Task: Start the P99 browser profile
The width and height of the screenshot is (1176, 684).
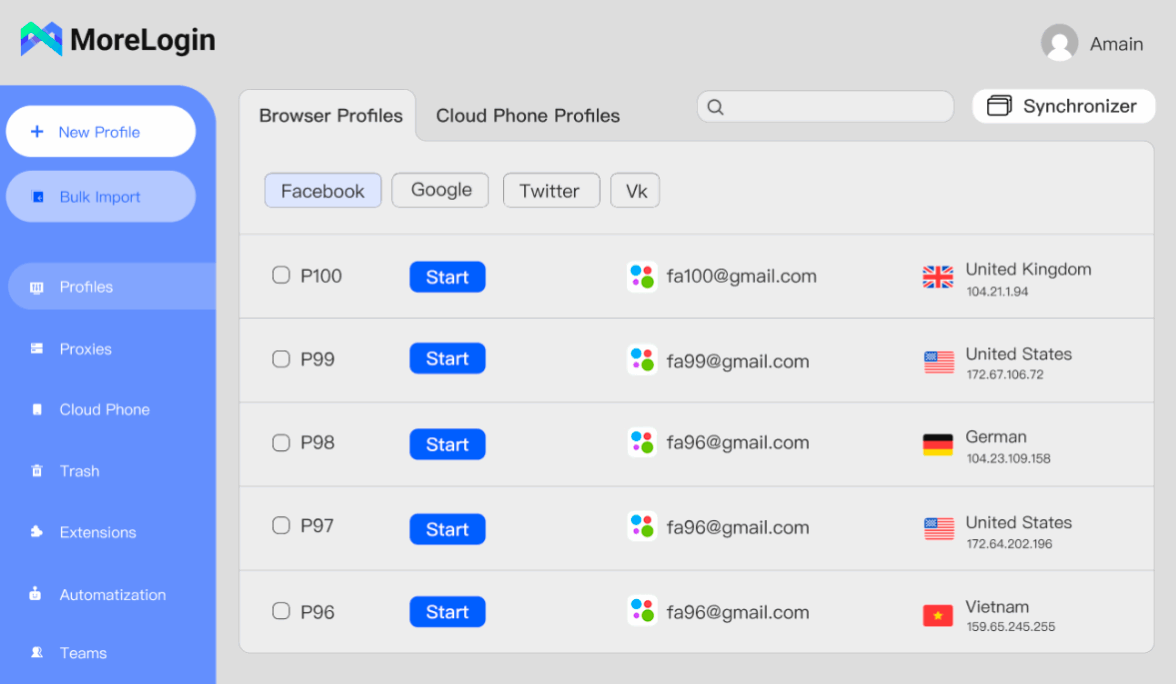Action: (447, 359)
